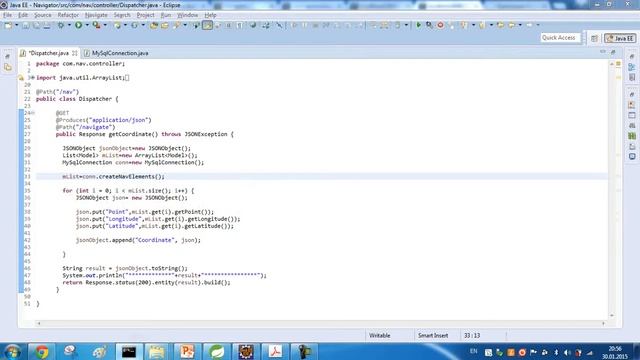The height and width of the screenshot is (360, 640).
Task: Select the Java EE perspective button
Action: pos(620,38)
